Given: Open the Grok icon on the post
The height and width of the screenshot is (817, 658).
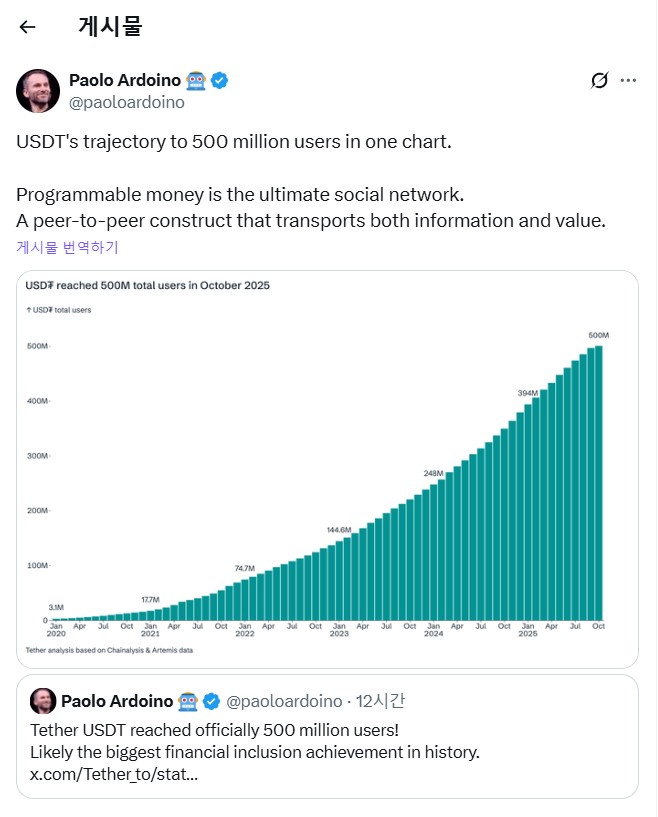Looking at the screenshot, I should pos(599,80).
